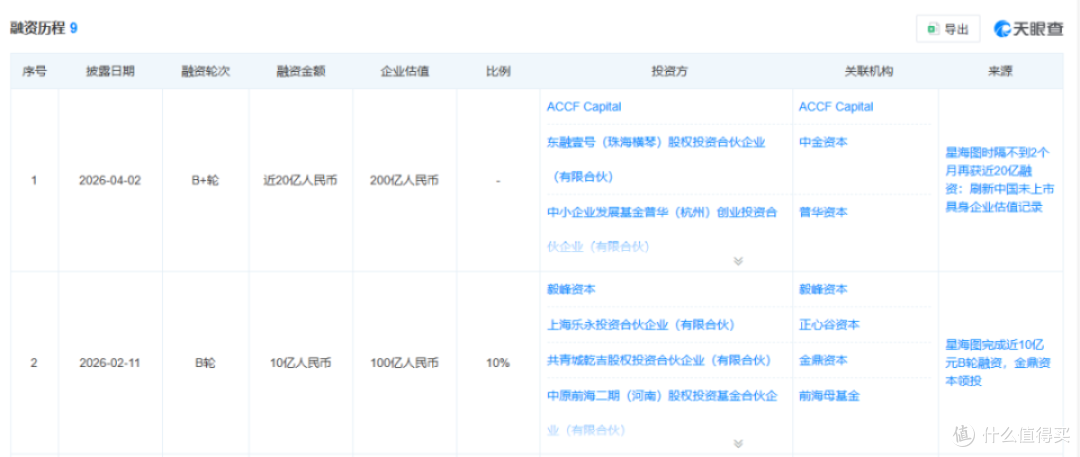
Task: Open the 天眼查 logo
Action: (x=1028, y=29)
